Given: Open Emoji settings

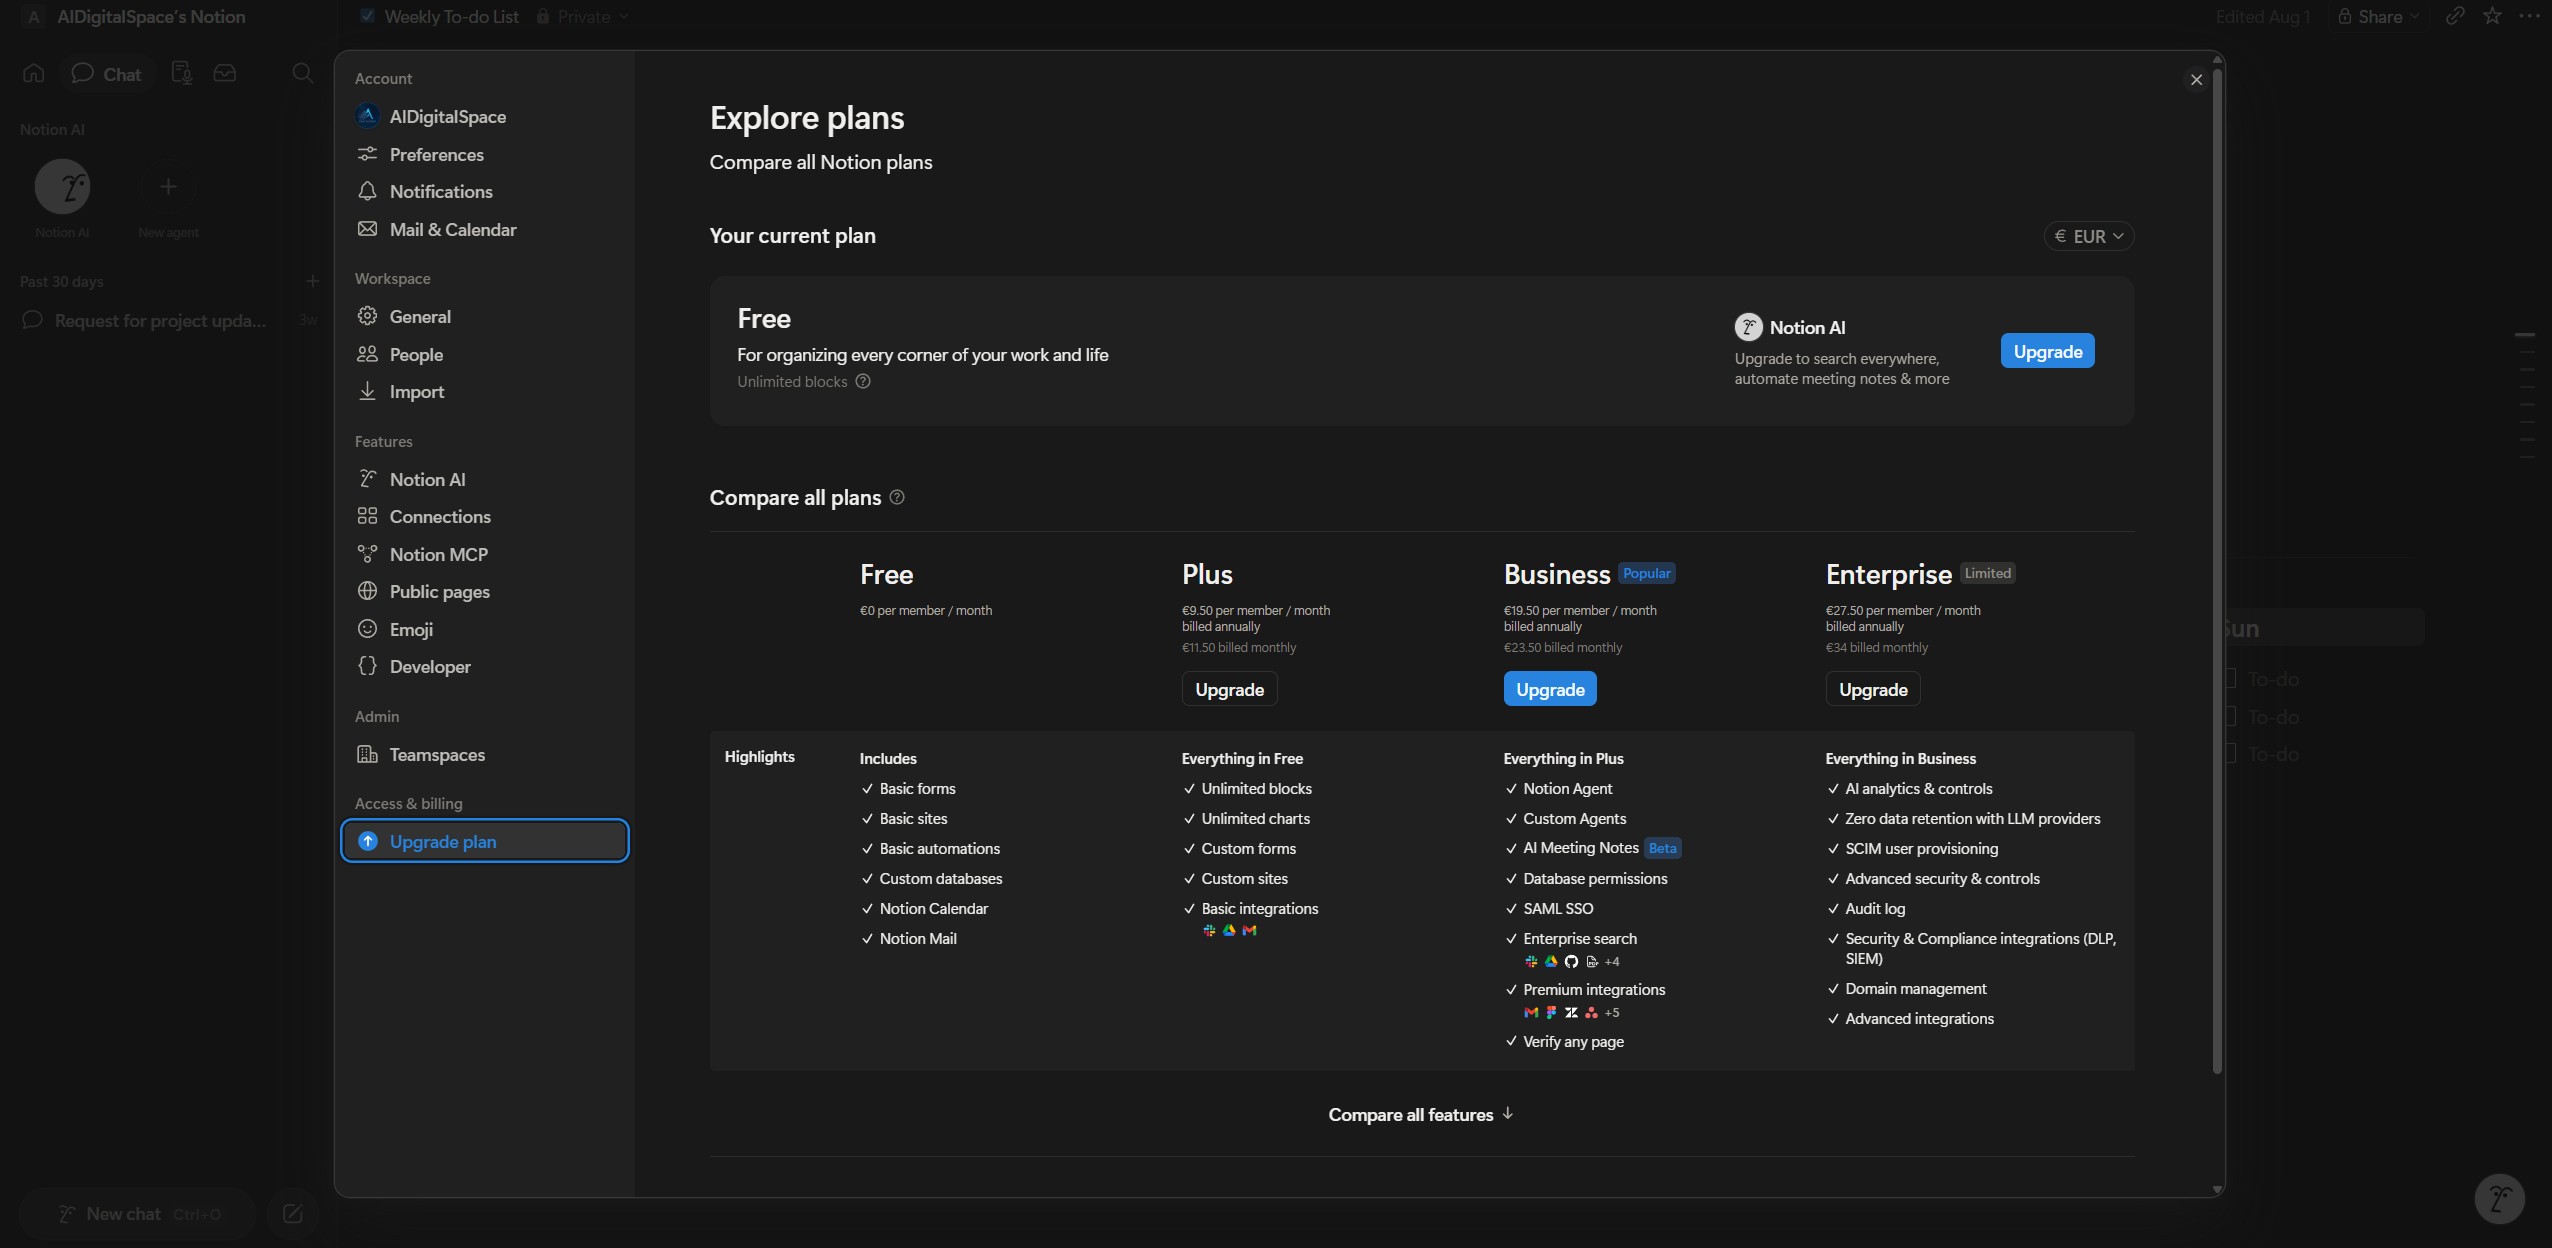Looking at the screenshot, I should point(484,629).
